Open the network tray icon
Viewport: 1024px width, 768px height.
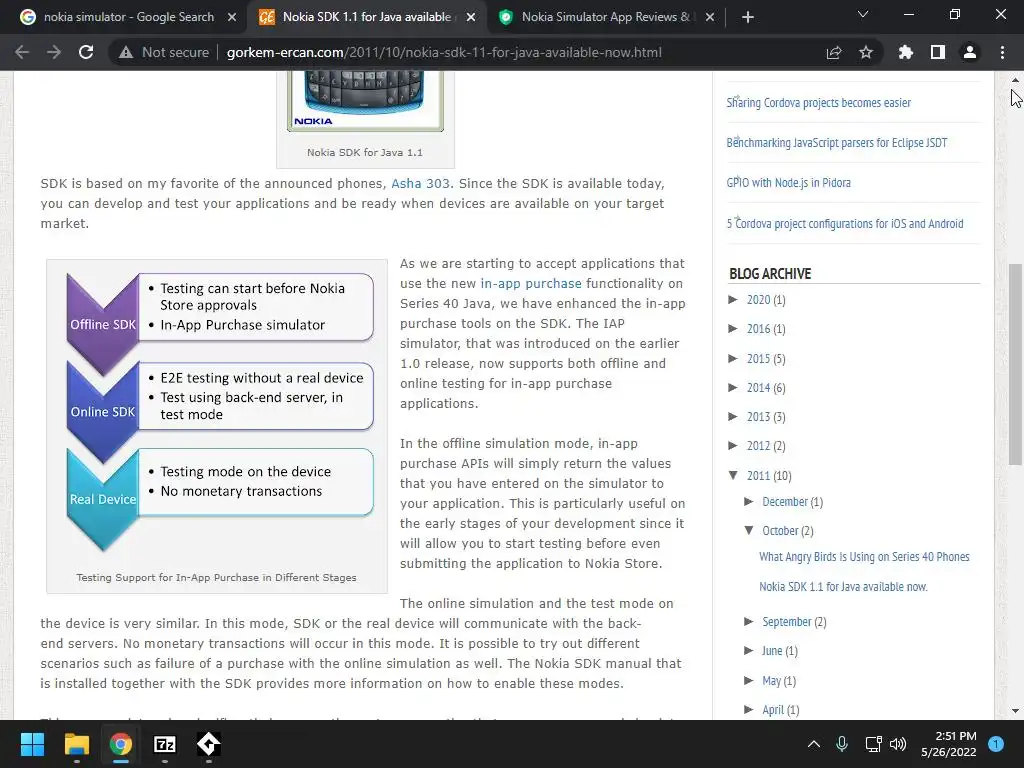tap(873, 744)
